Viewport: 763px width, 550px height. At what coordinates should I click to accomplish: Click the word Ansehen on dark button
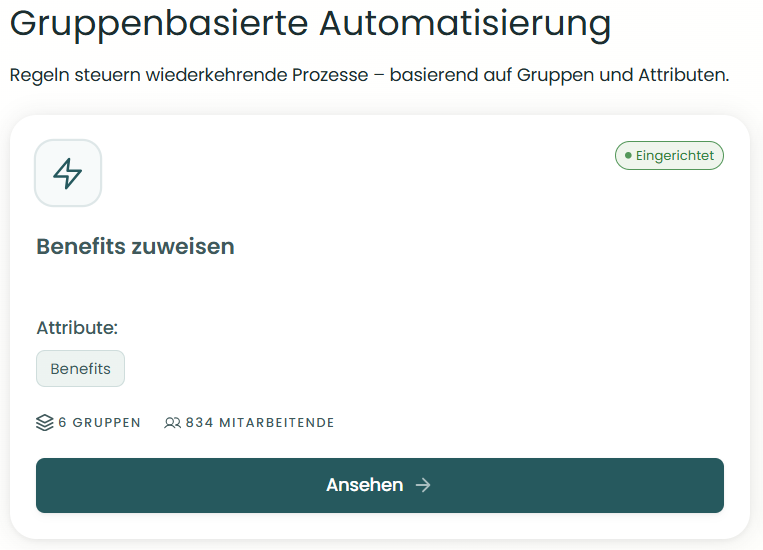point(364,485)
